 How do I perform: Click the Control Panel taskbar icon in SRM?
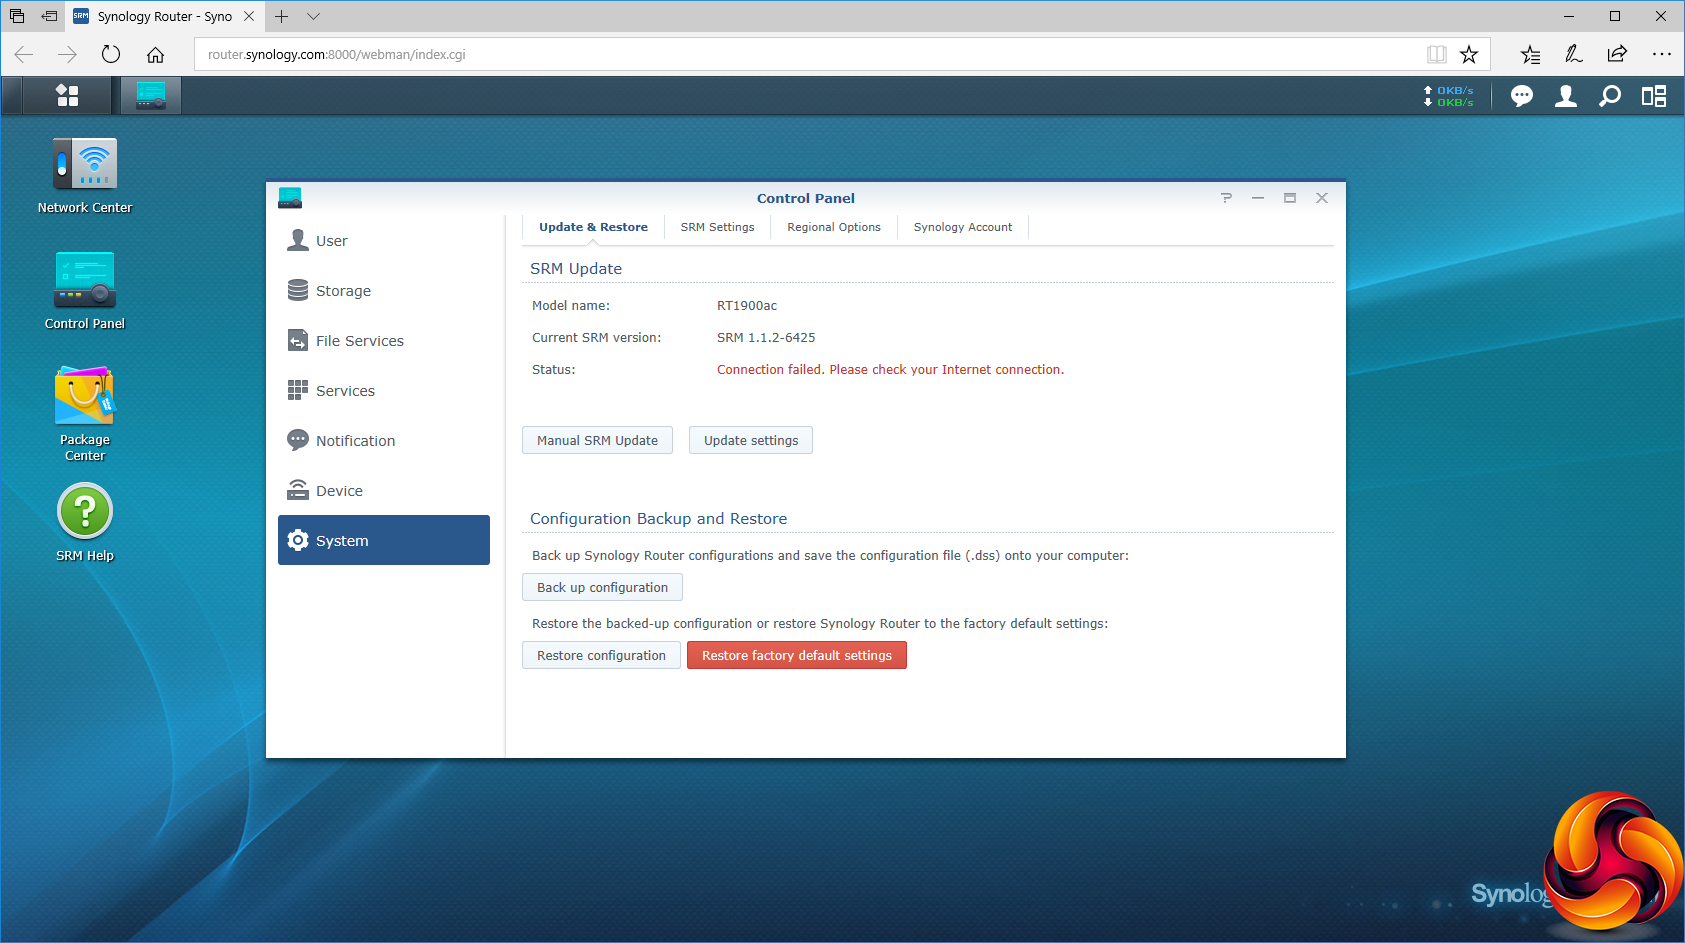(x=151, y=95)
